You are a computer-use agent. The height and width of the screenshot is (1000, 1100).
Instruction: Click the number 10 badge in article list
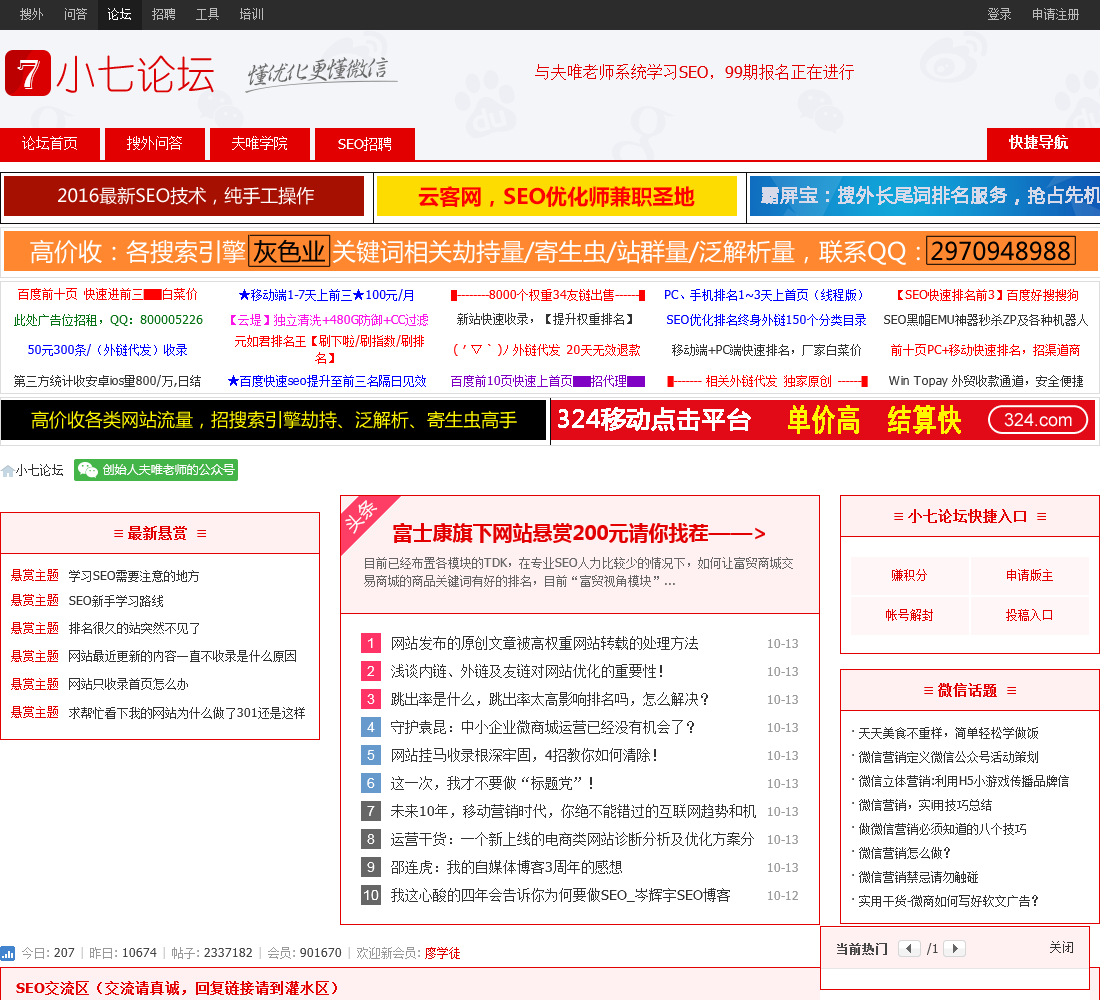click(371, 895)
